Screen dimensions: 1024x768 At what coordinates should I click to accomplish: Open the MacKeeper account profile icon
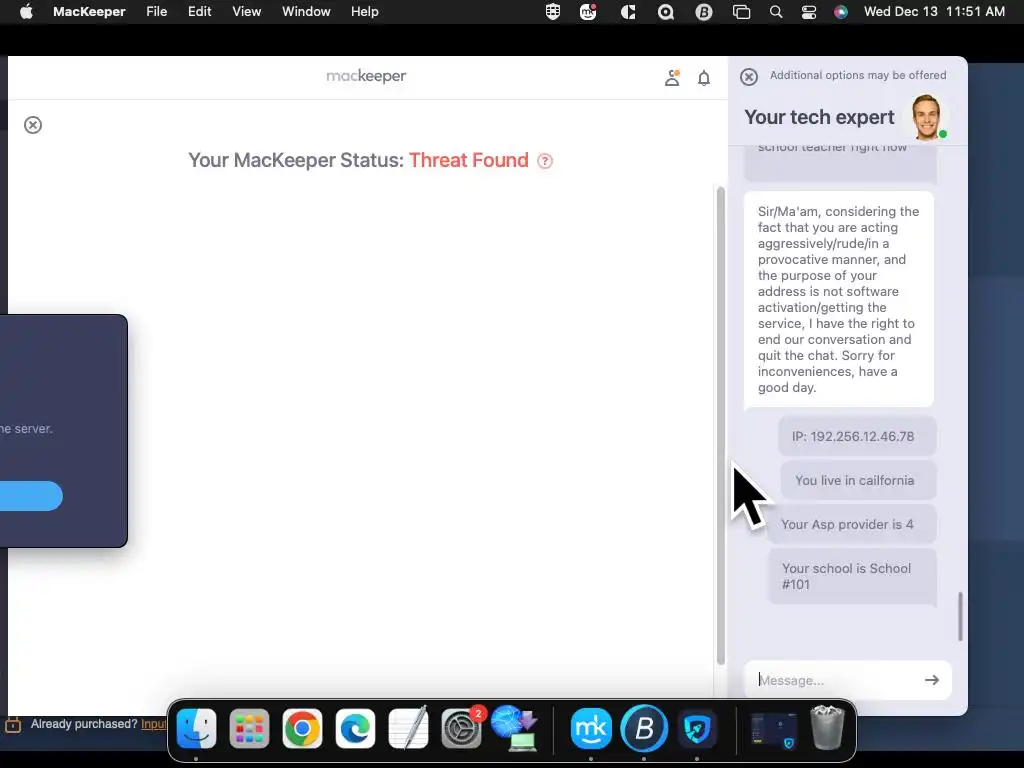672,78
